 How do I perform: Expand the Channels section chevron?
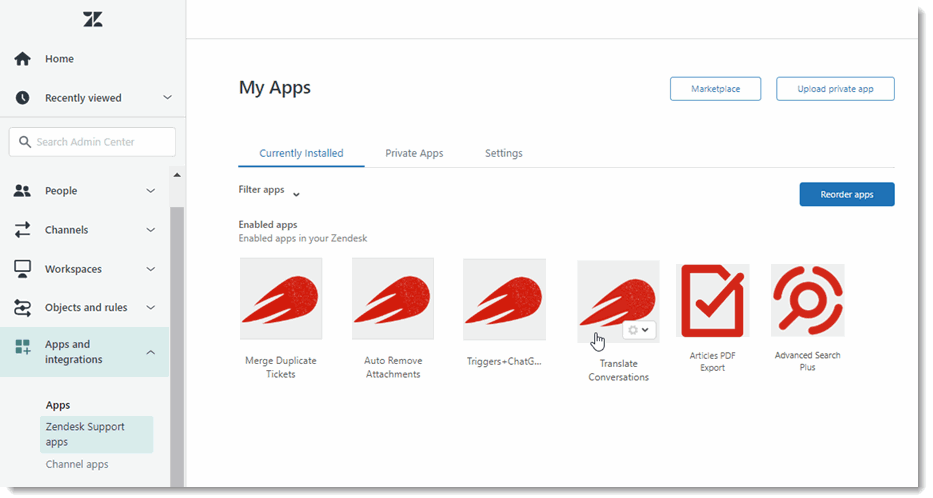pos(151,230)
